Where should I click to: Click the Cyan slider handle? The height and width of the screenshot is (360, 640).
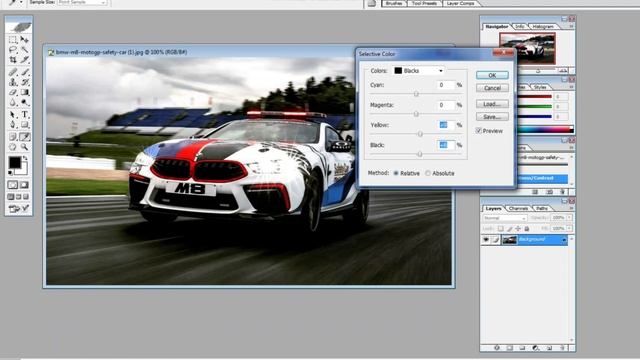click(x=416, y=94)
